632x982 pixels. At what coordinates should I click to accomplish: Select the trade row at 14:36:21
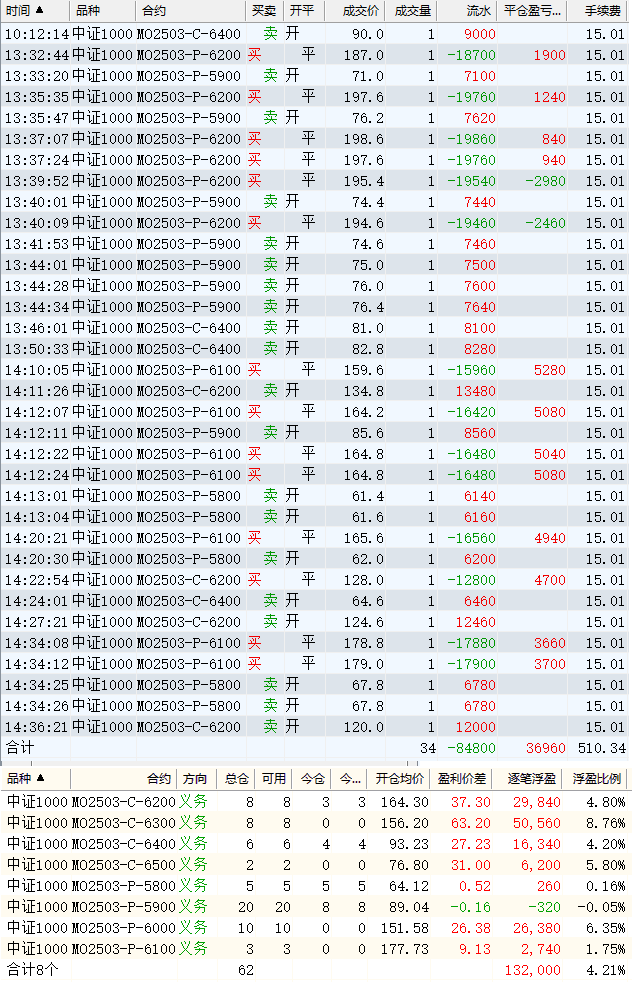[x=315, y=727]
